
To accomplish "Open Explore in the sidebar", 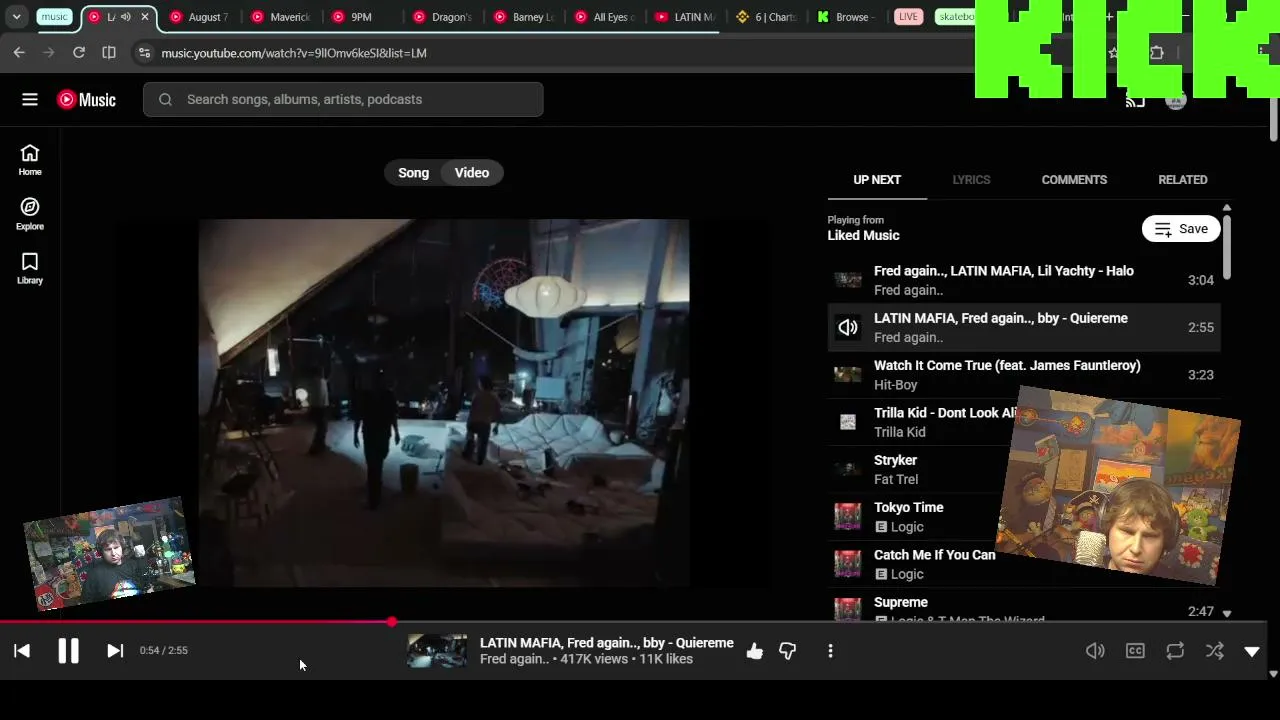I will click(30, 214).
